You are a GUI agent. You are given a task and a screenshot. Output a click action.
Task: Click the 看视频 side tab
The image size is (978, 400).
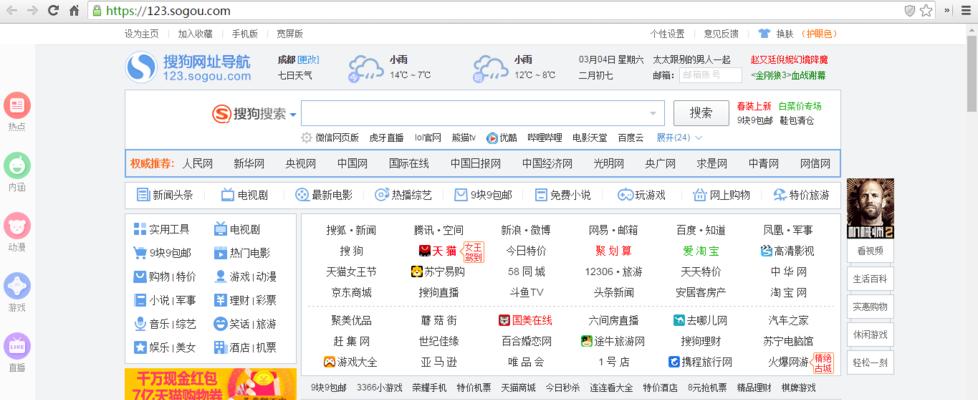870,251
